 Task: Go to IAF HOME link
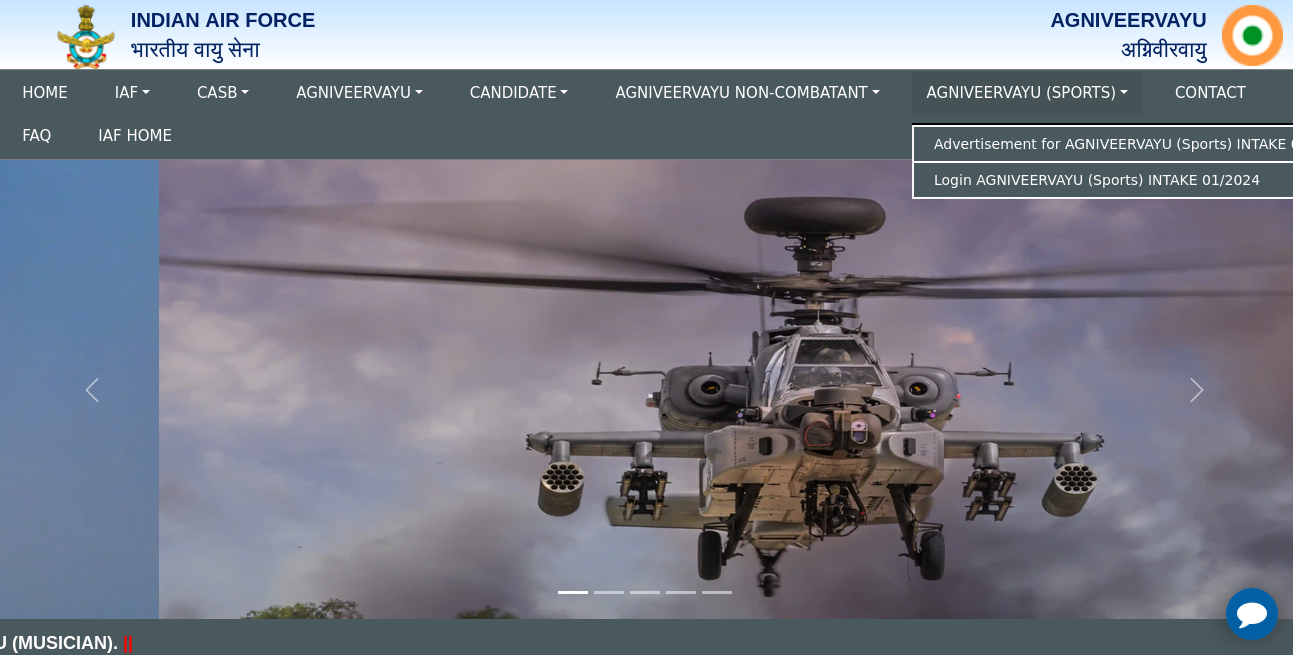pyautogui.click(x=135, y=136)
